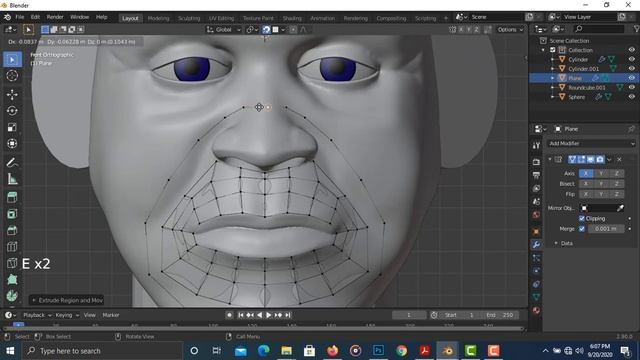This screenshot has width=640, height=360.
Task: Toggle visibility eye for Cylinder
Action: coord(631,60)
